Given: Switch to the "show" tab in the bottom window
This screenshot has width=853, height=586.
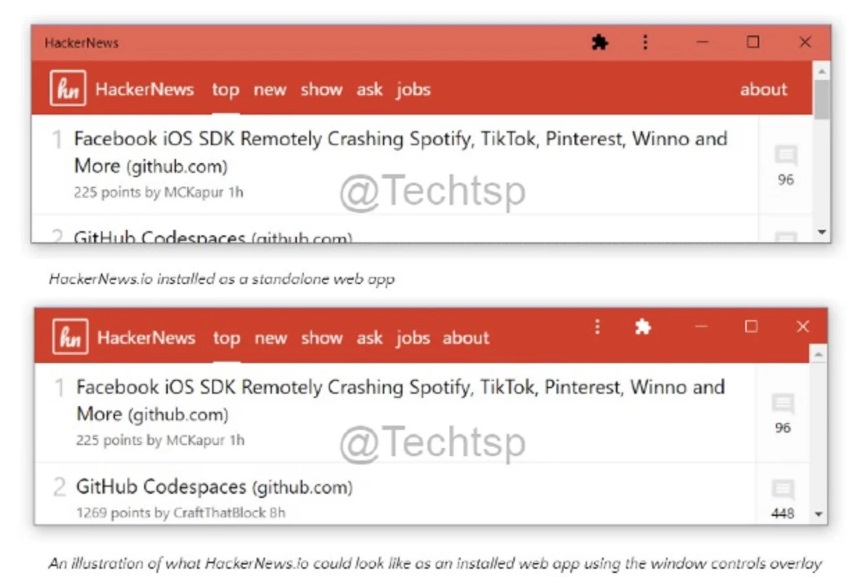Looking at the screenshot, I should [322, 338].
